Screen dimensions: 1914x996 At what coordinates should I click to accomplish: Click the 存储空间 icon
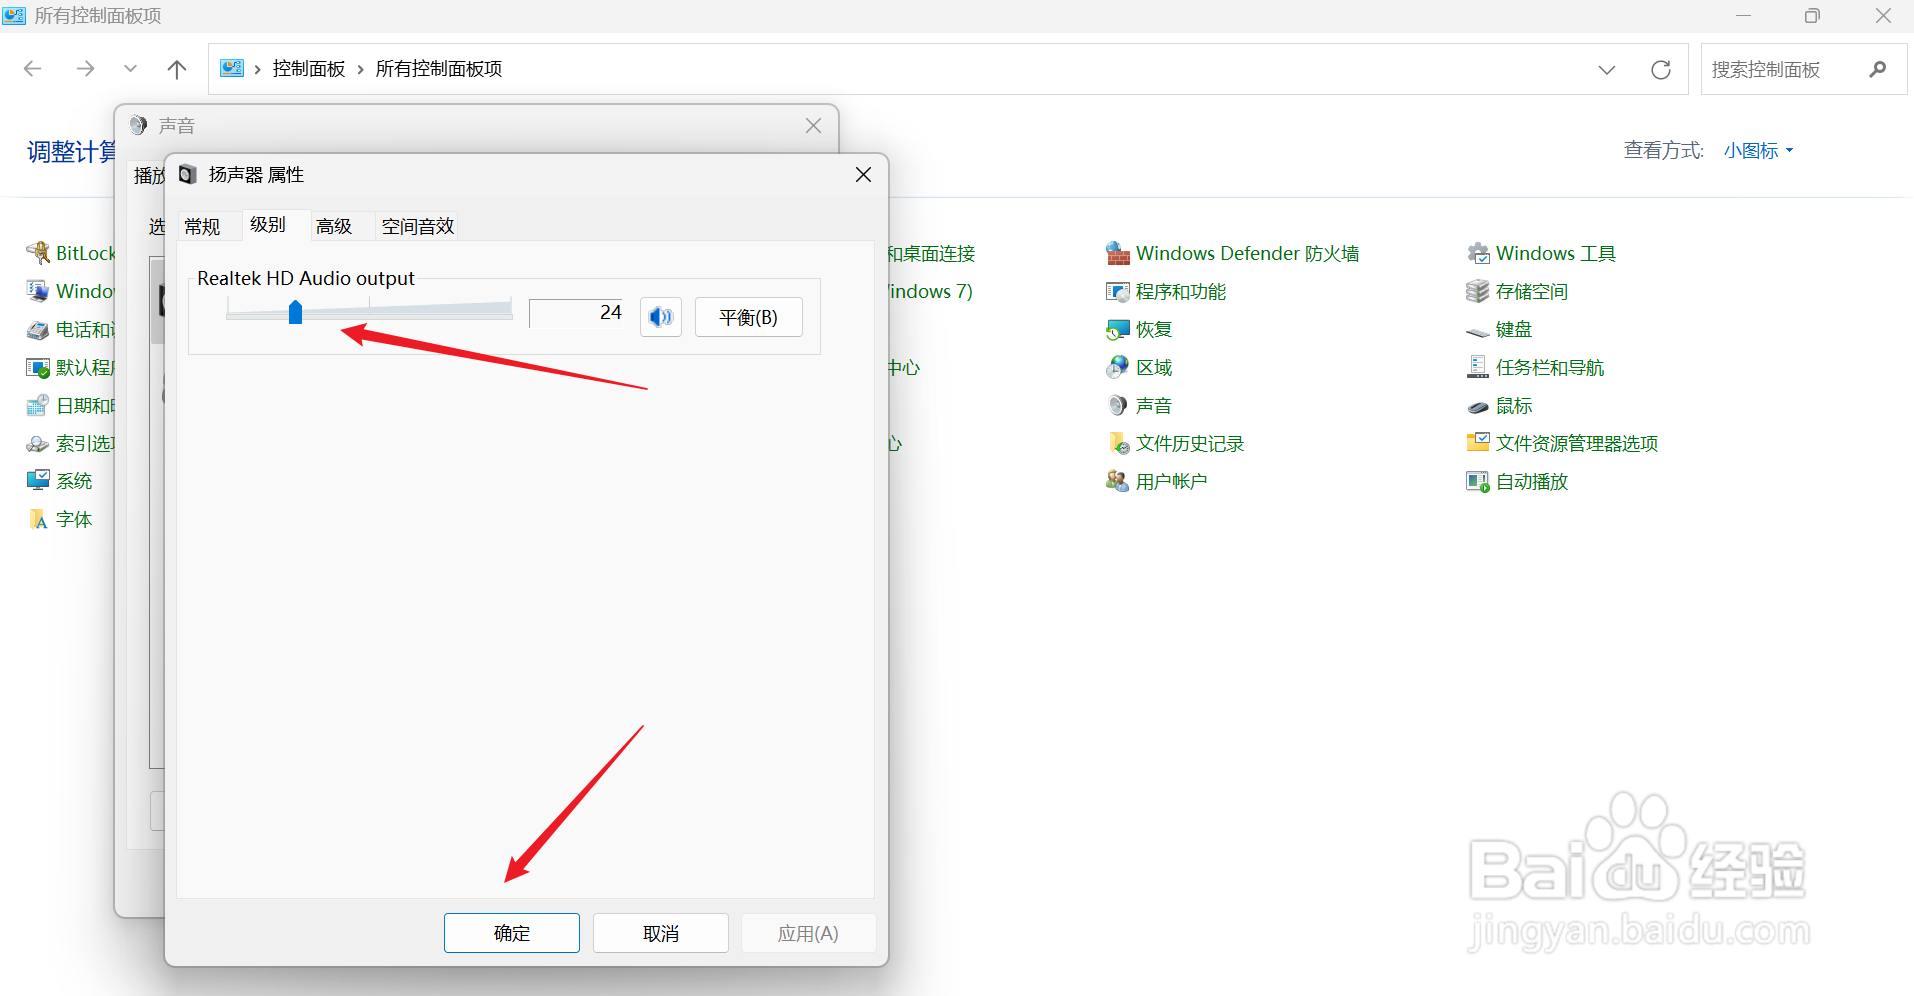[x=1477, y=292]
